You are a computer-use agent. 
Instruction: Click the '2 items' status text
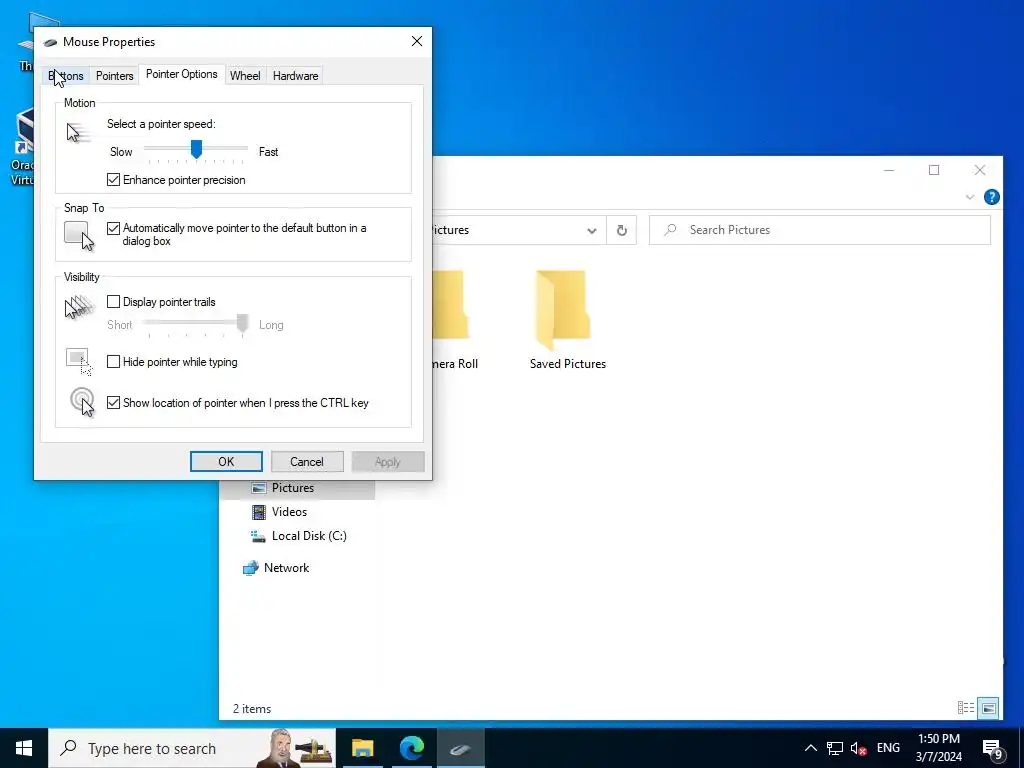pyautogui.click(x=252, y=709)
